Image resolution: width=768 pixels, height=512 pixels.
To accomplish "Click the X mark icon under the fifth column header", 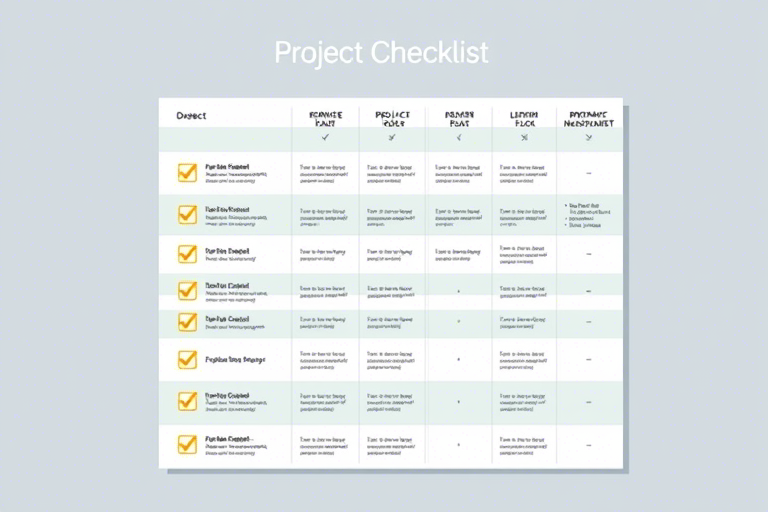I will (x=525, y=138).
